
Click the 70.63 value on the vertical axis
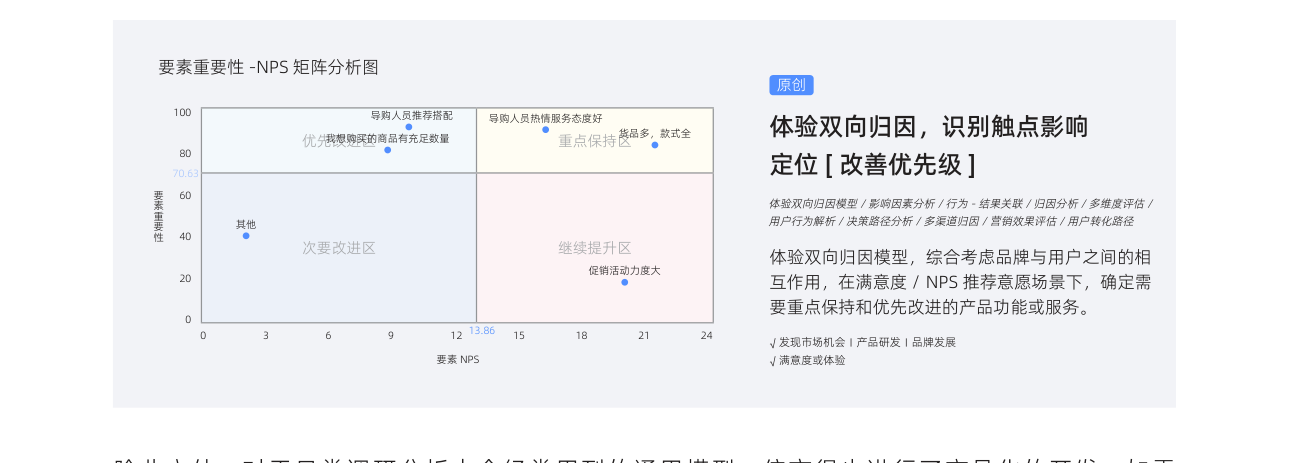pyautogui.click(x=185, y=173)
